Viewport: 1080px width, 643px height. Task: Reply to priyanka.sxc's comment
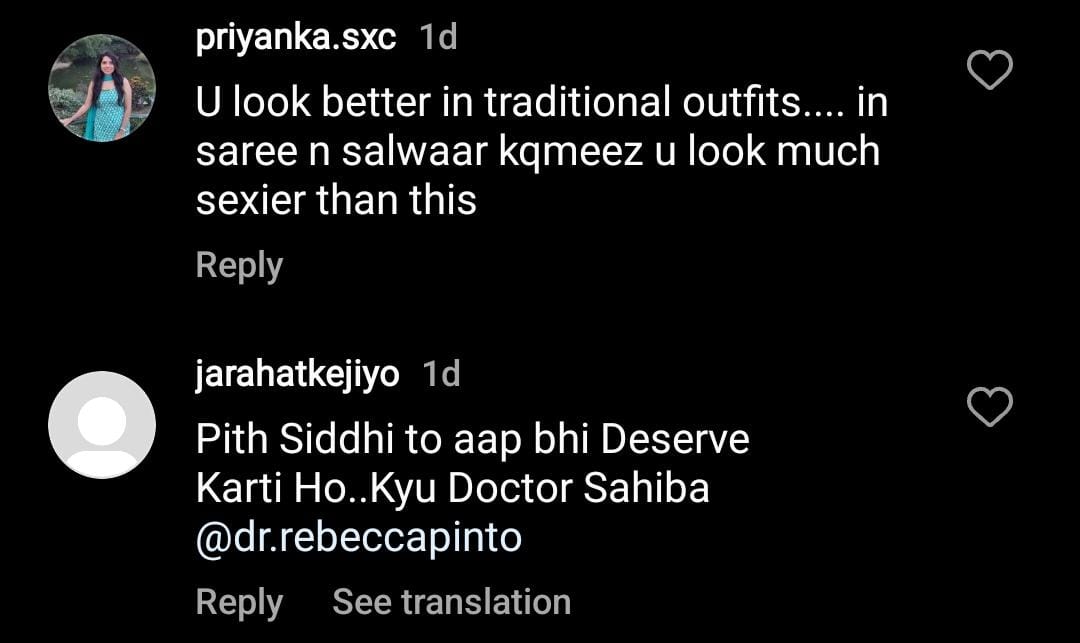(239, 266)
